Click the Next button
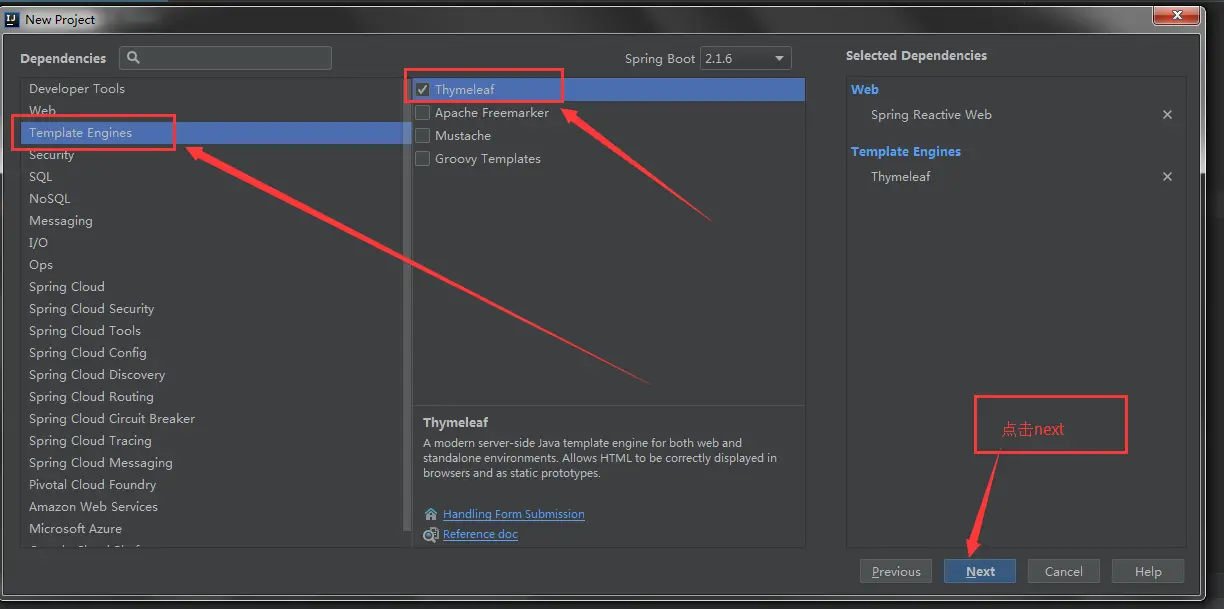The width and height of the screenshot is (1224, 609). (x=980, y=572)
